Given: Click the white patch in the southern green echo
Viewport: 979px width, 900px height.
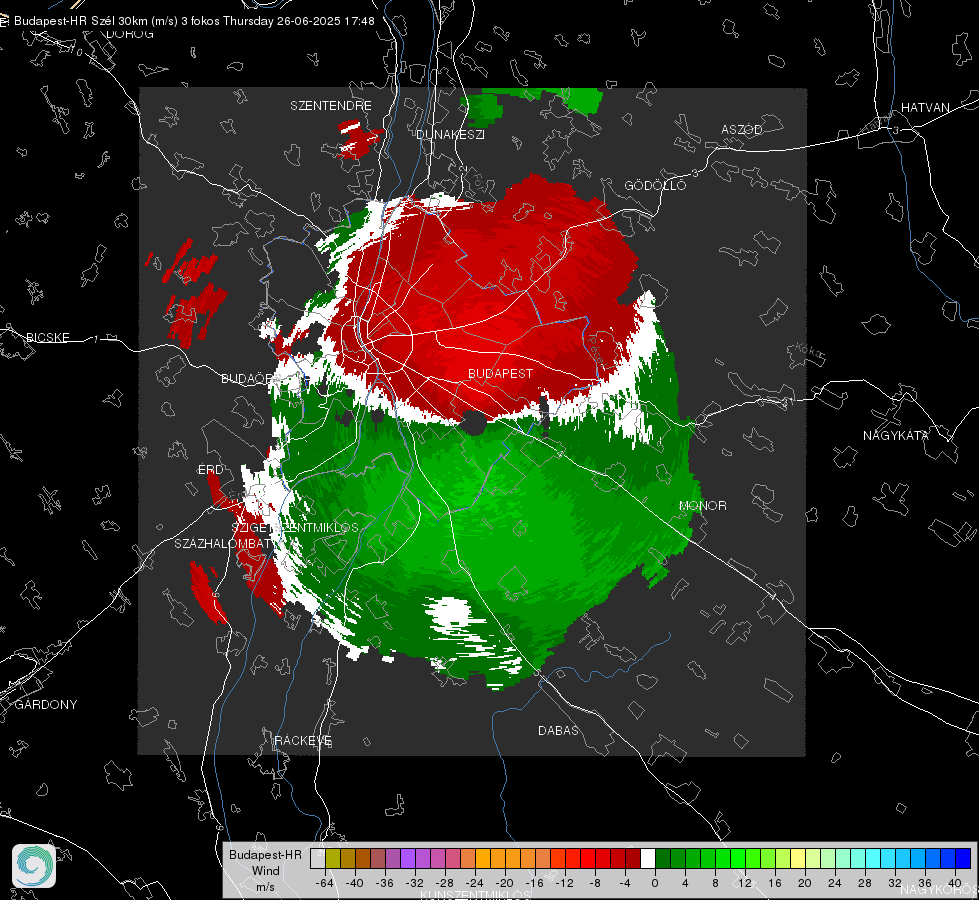Looking at the screenshot, I should [451, 611].
